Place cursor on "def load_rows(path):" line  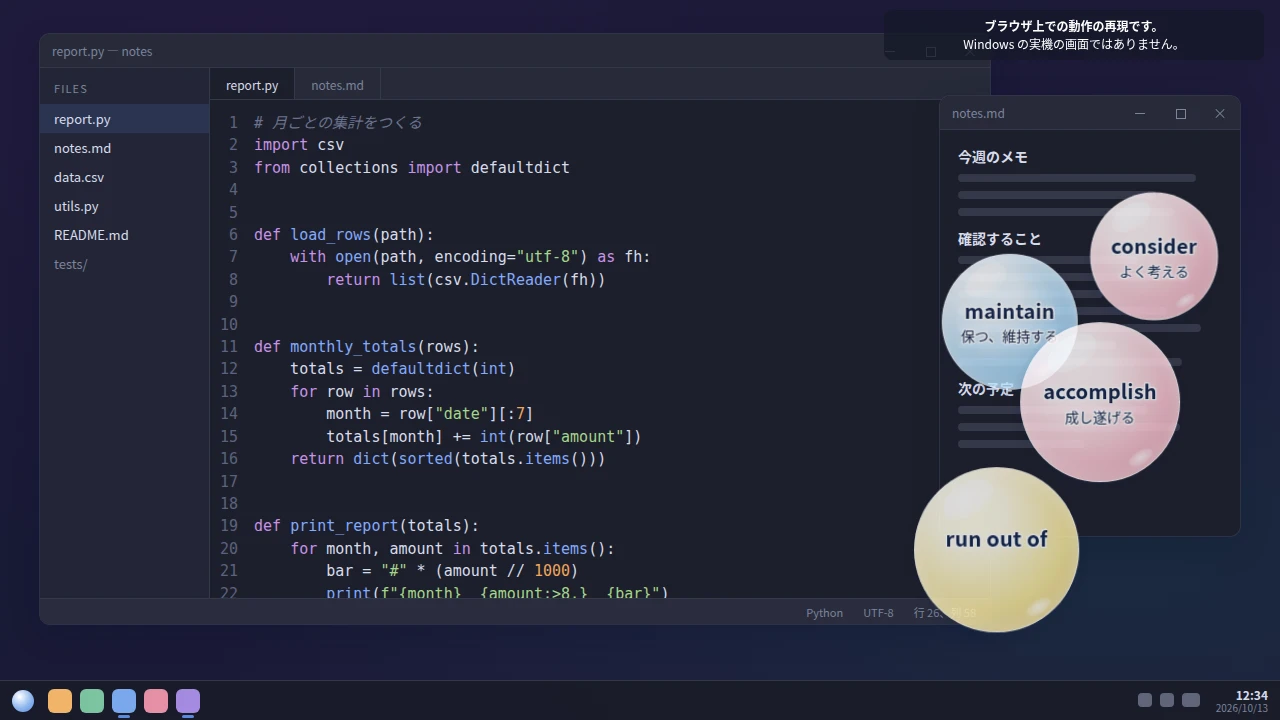(344, 235)
